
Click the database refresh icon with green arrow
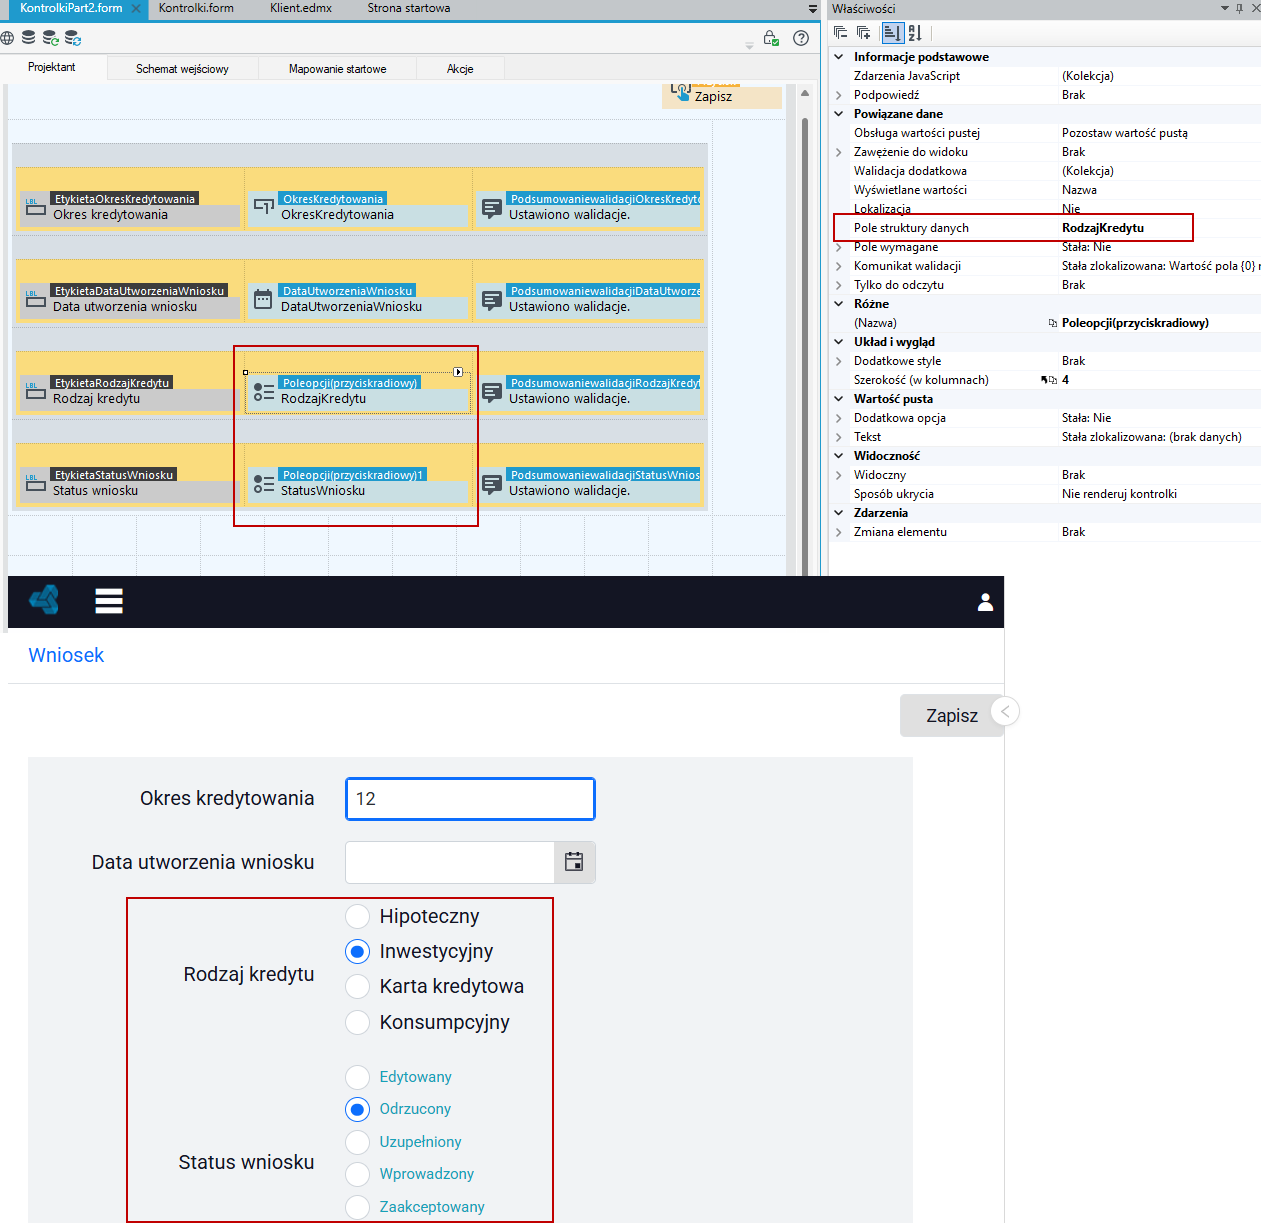[x=50, y=38]
